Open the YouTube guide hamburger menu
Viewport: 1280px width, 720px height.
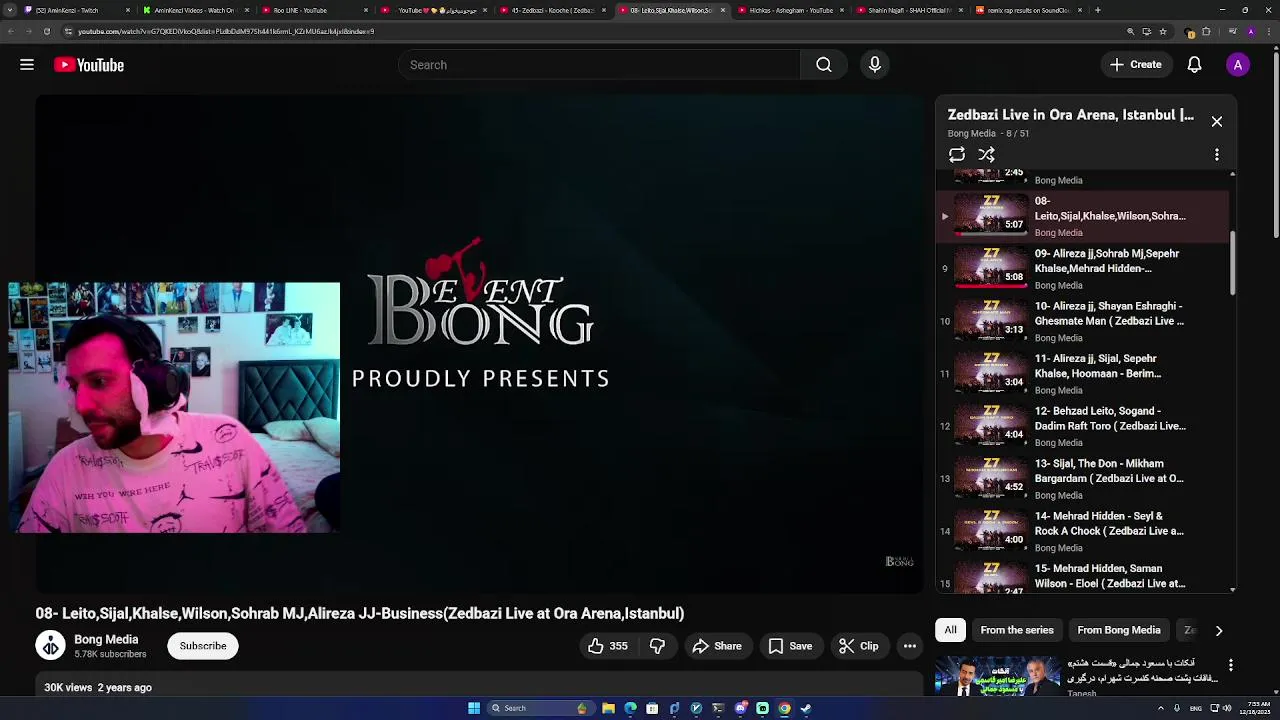point(27,65)
